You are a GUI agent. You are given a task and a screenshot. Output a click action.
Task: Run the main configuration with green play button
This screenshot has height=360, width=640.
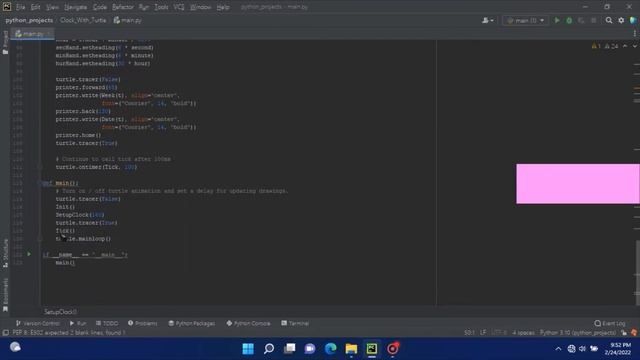coord(557,20)
